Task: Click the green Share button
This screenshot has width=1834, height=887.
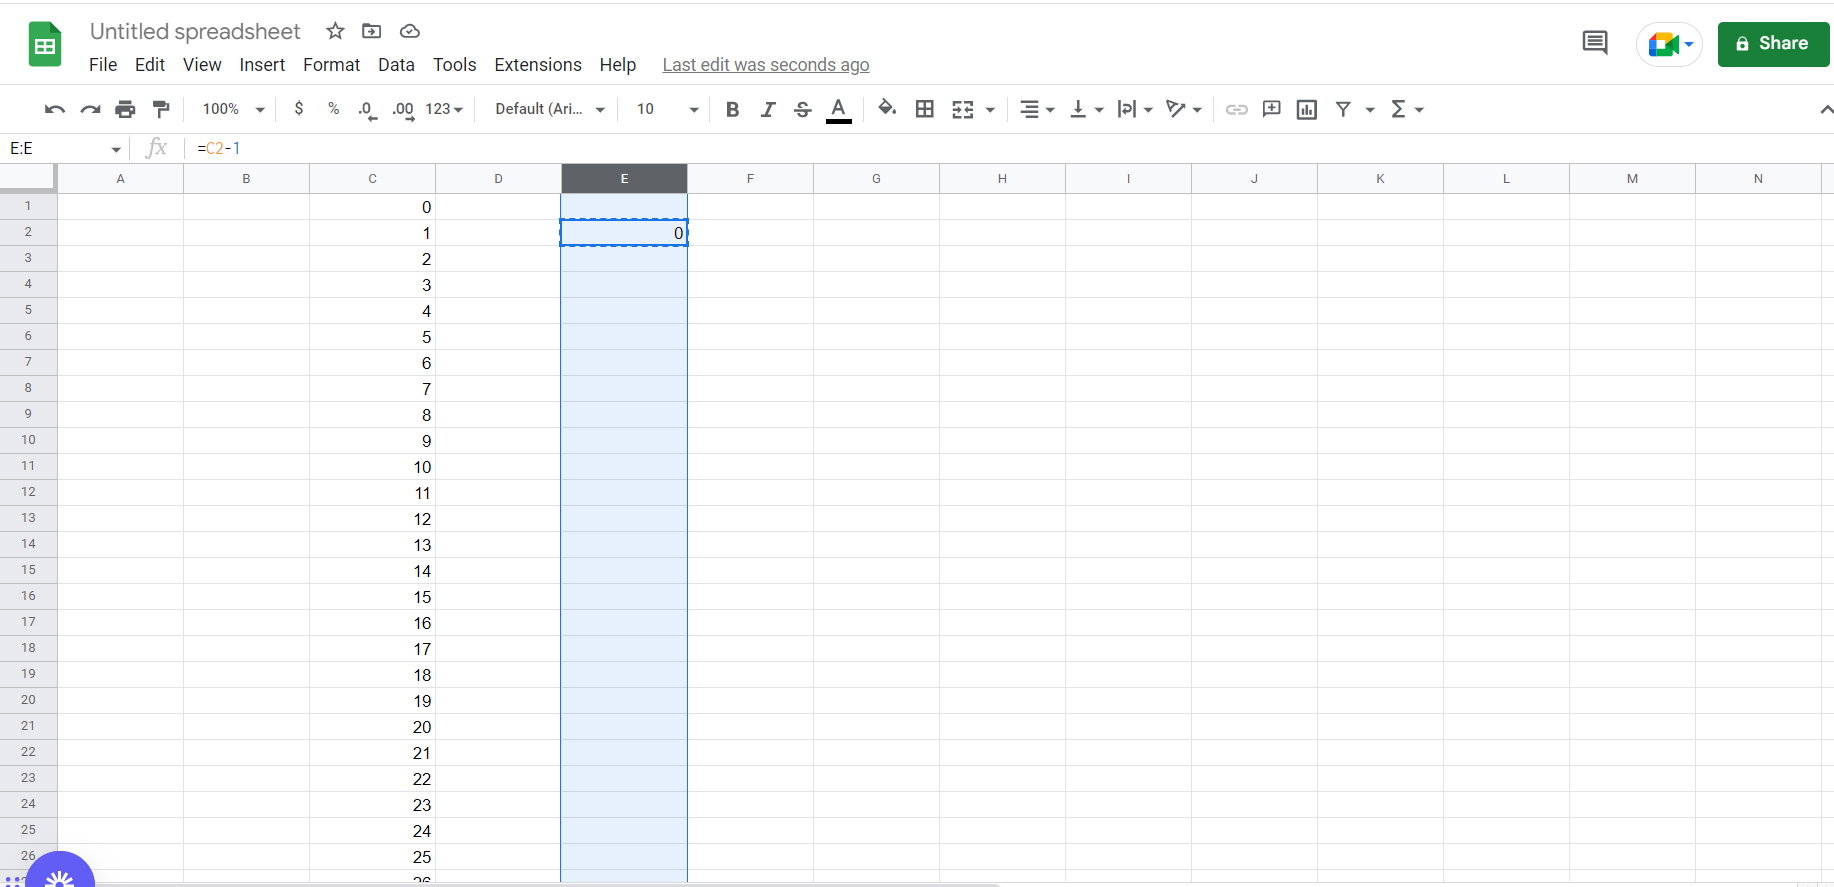Action: (x=1772, y=44)
